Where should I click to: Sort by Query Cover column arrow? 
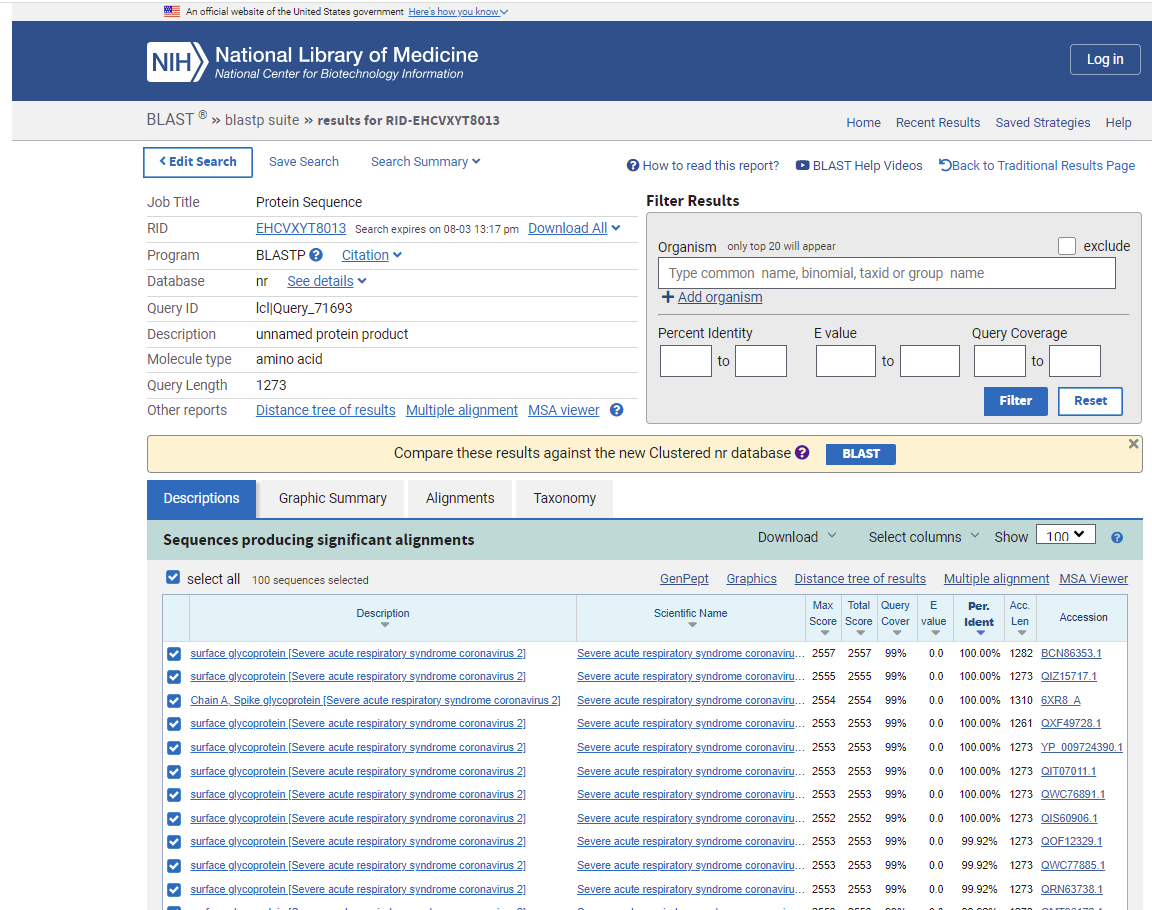pyautogui.click(x=897, y=633)
